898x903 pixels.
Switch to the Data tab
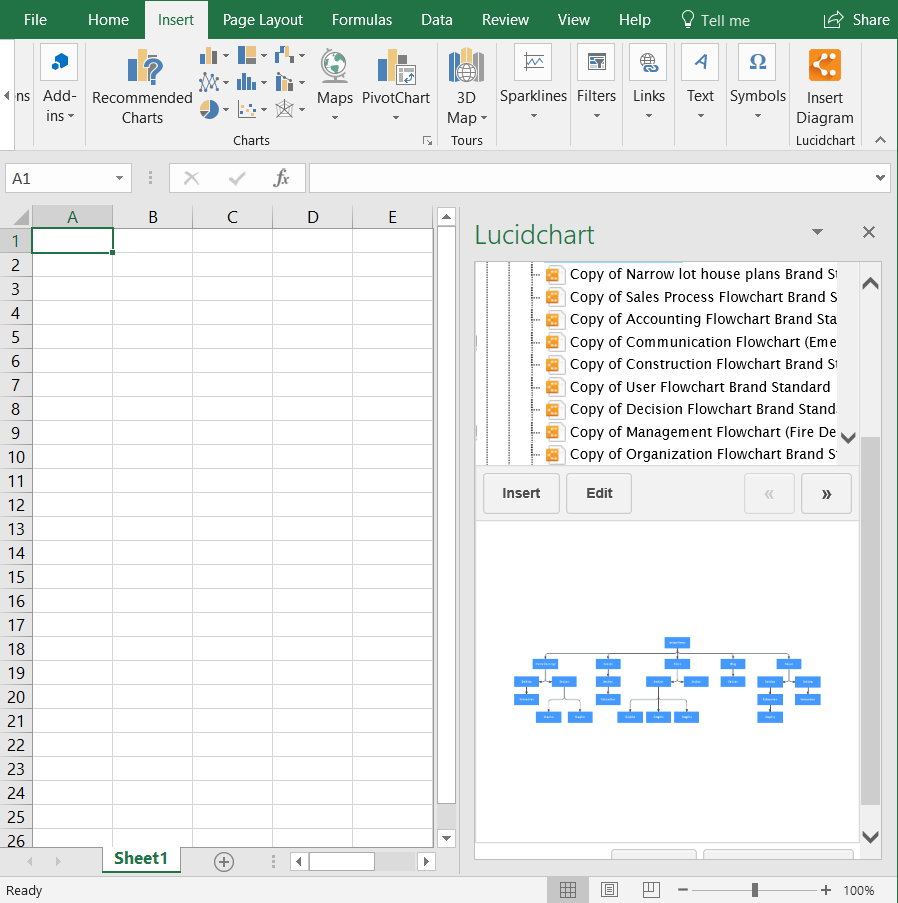tap(437, 20)
